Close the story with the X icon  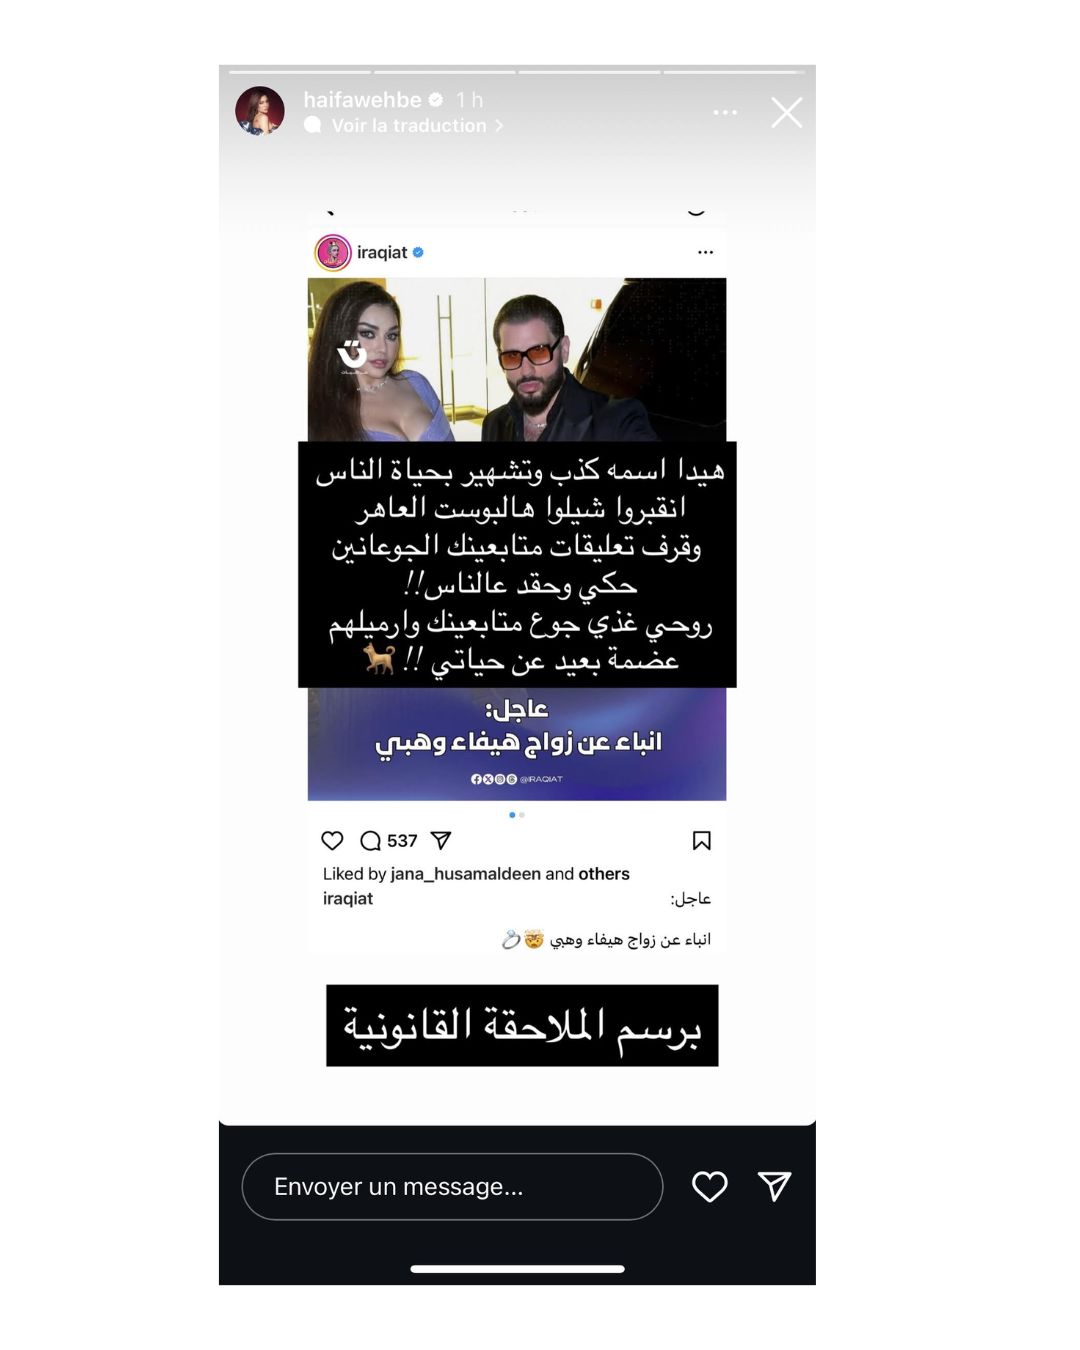tap(787, 113)
